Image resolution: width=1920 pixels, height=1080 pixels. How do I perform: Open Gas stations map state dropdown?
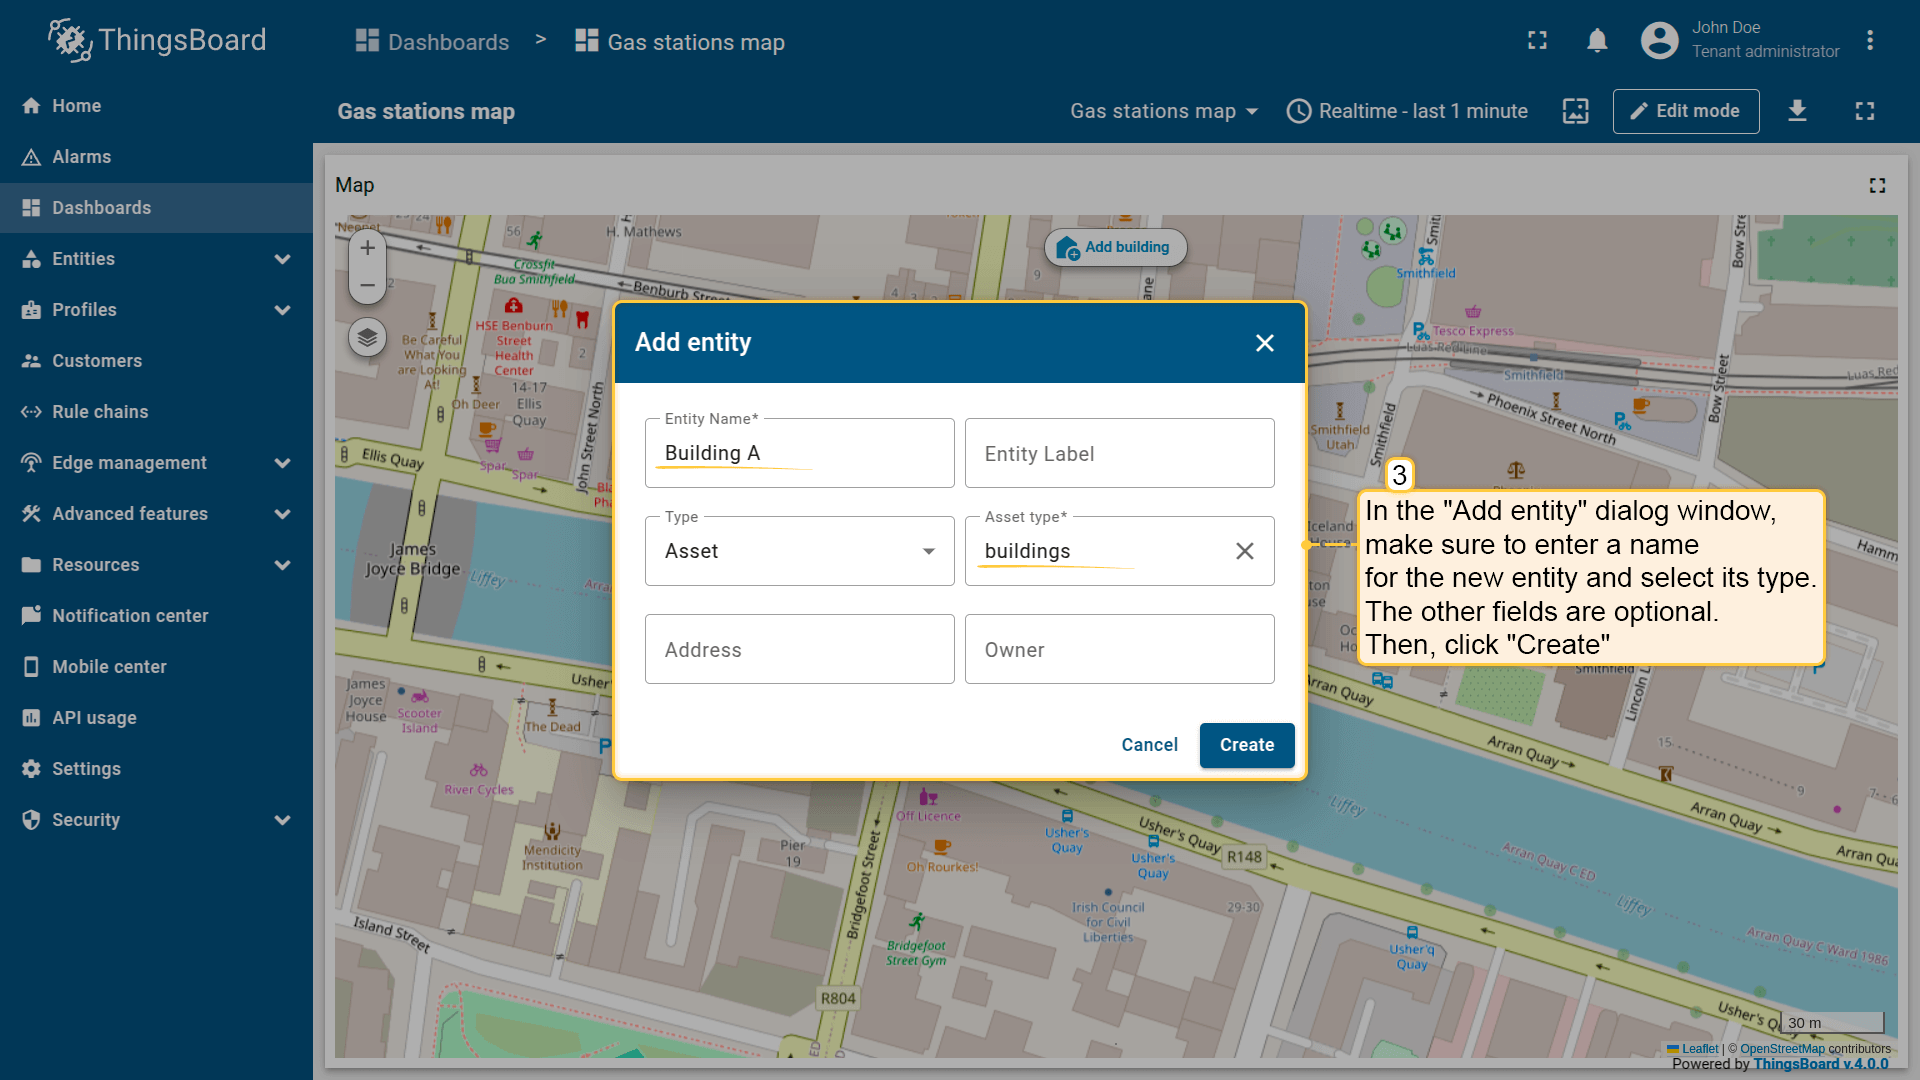coord(1163,111)
